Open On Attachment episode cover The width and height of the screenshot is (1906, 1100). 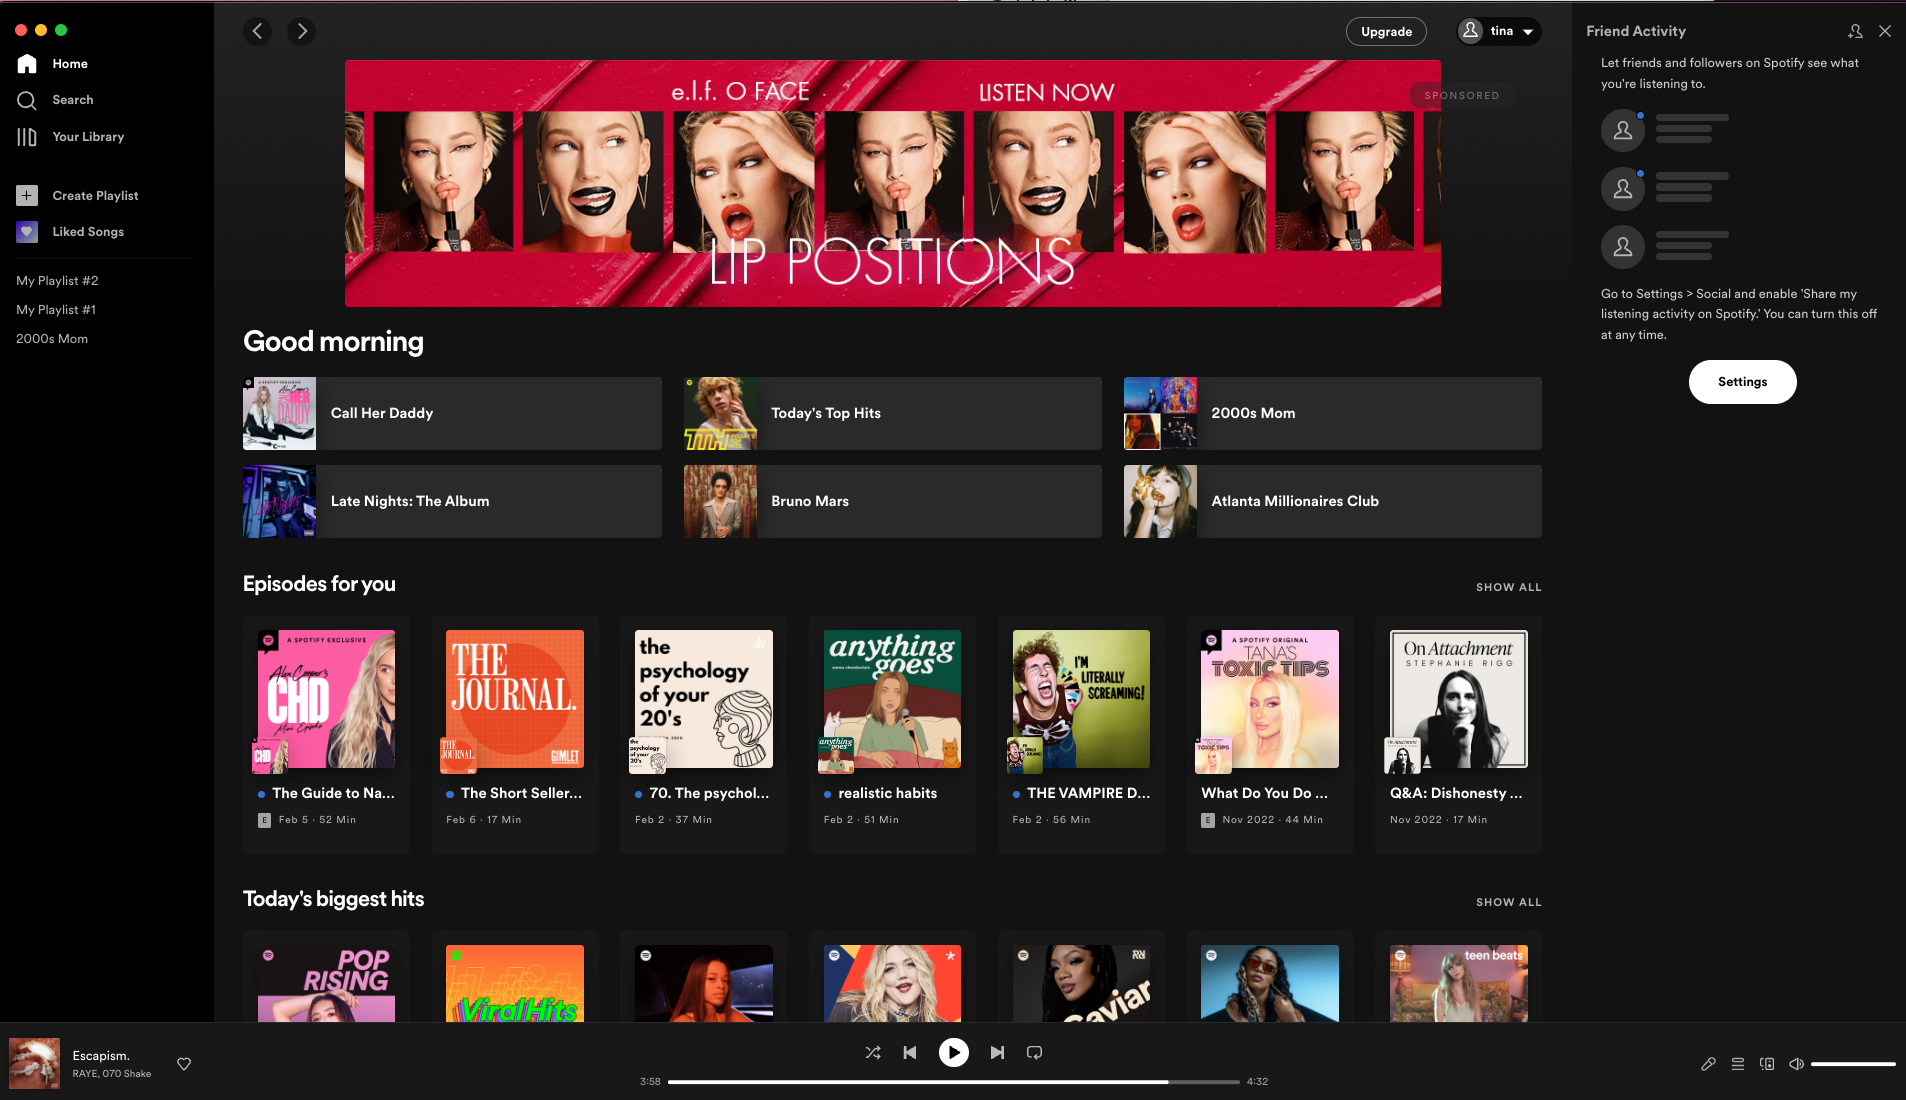[1459, 699]
